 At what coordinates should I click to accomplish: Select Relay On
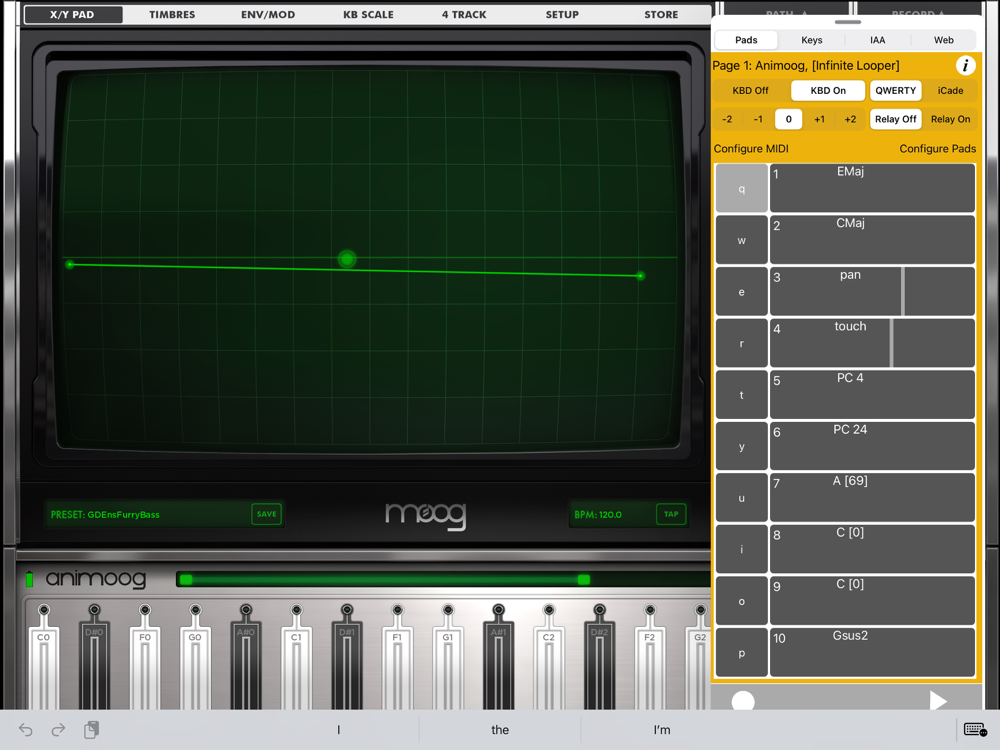[950, 119]
